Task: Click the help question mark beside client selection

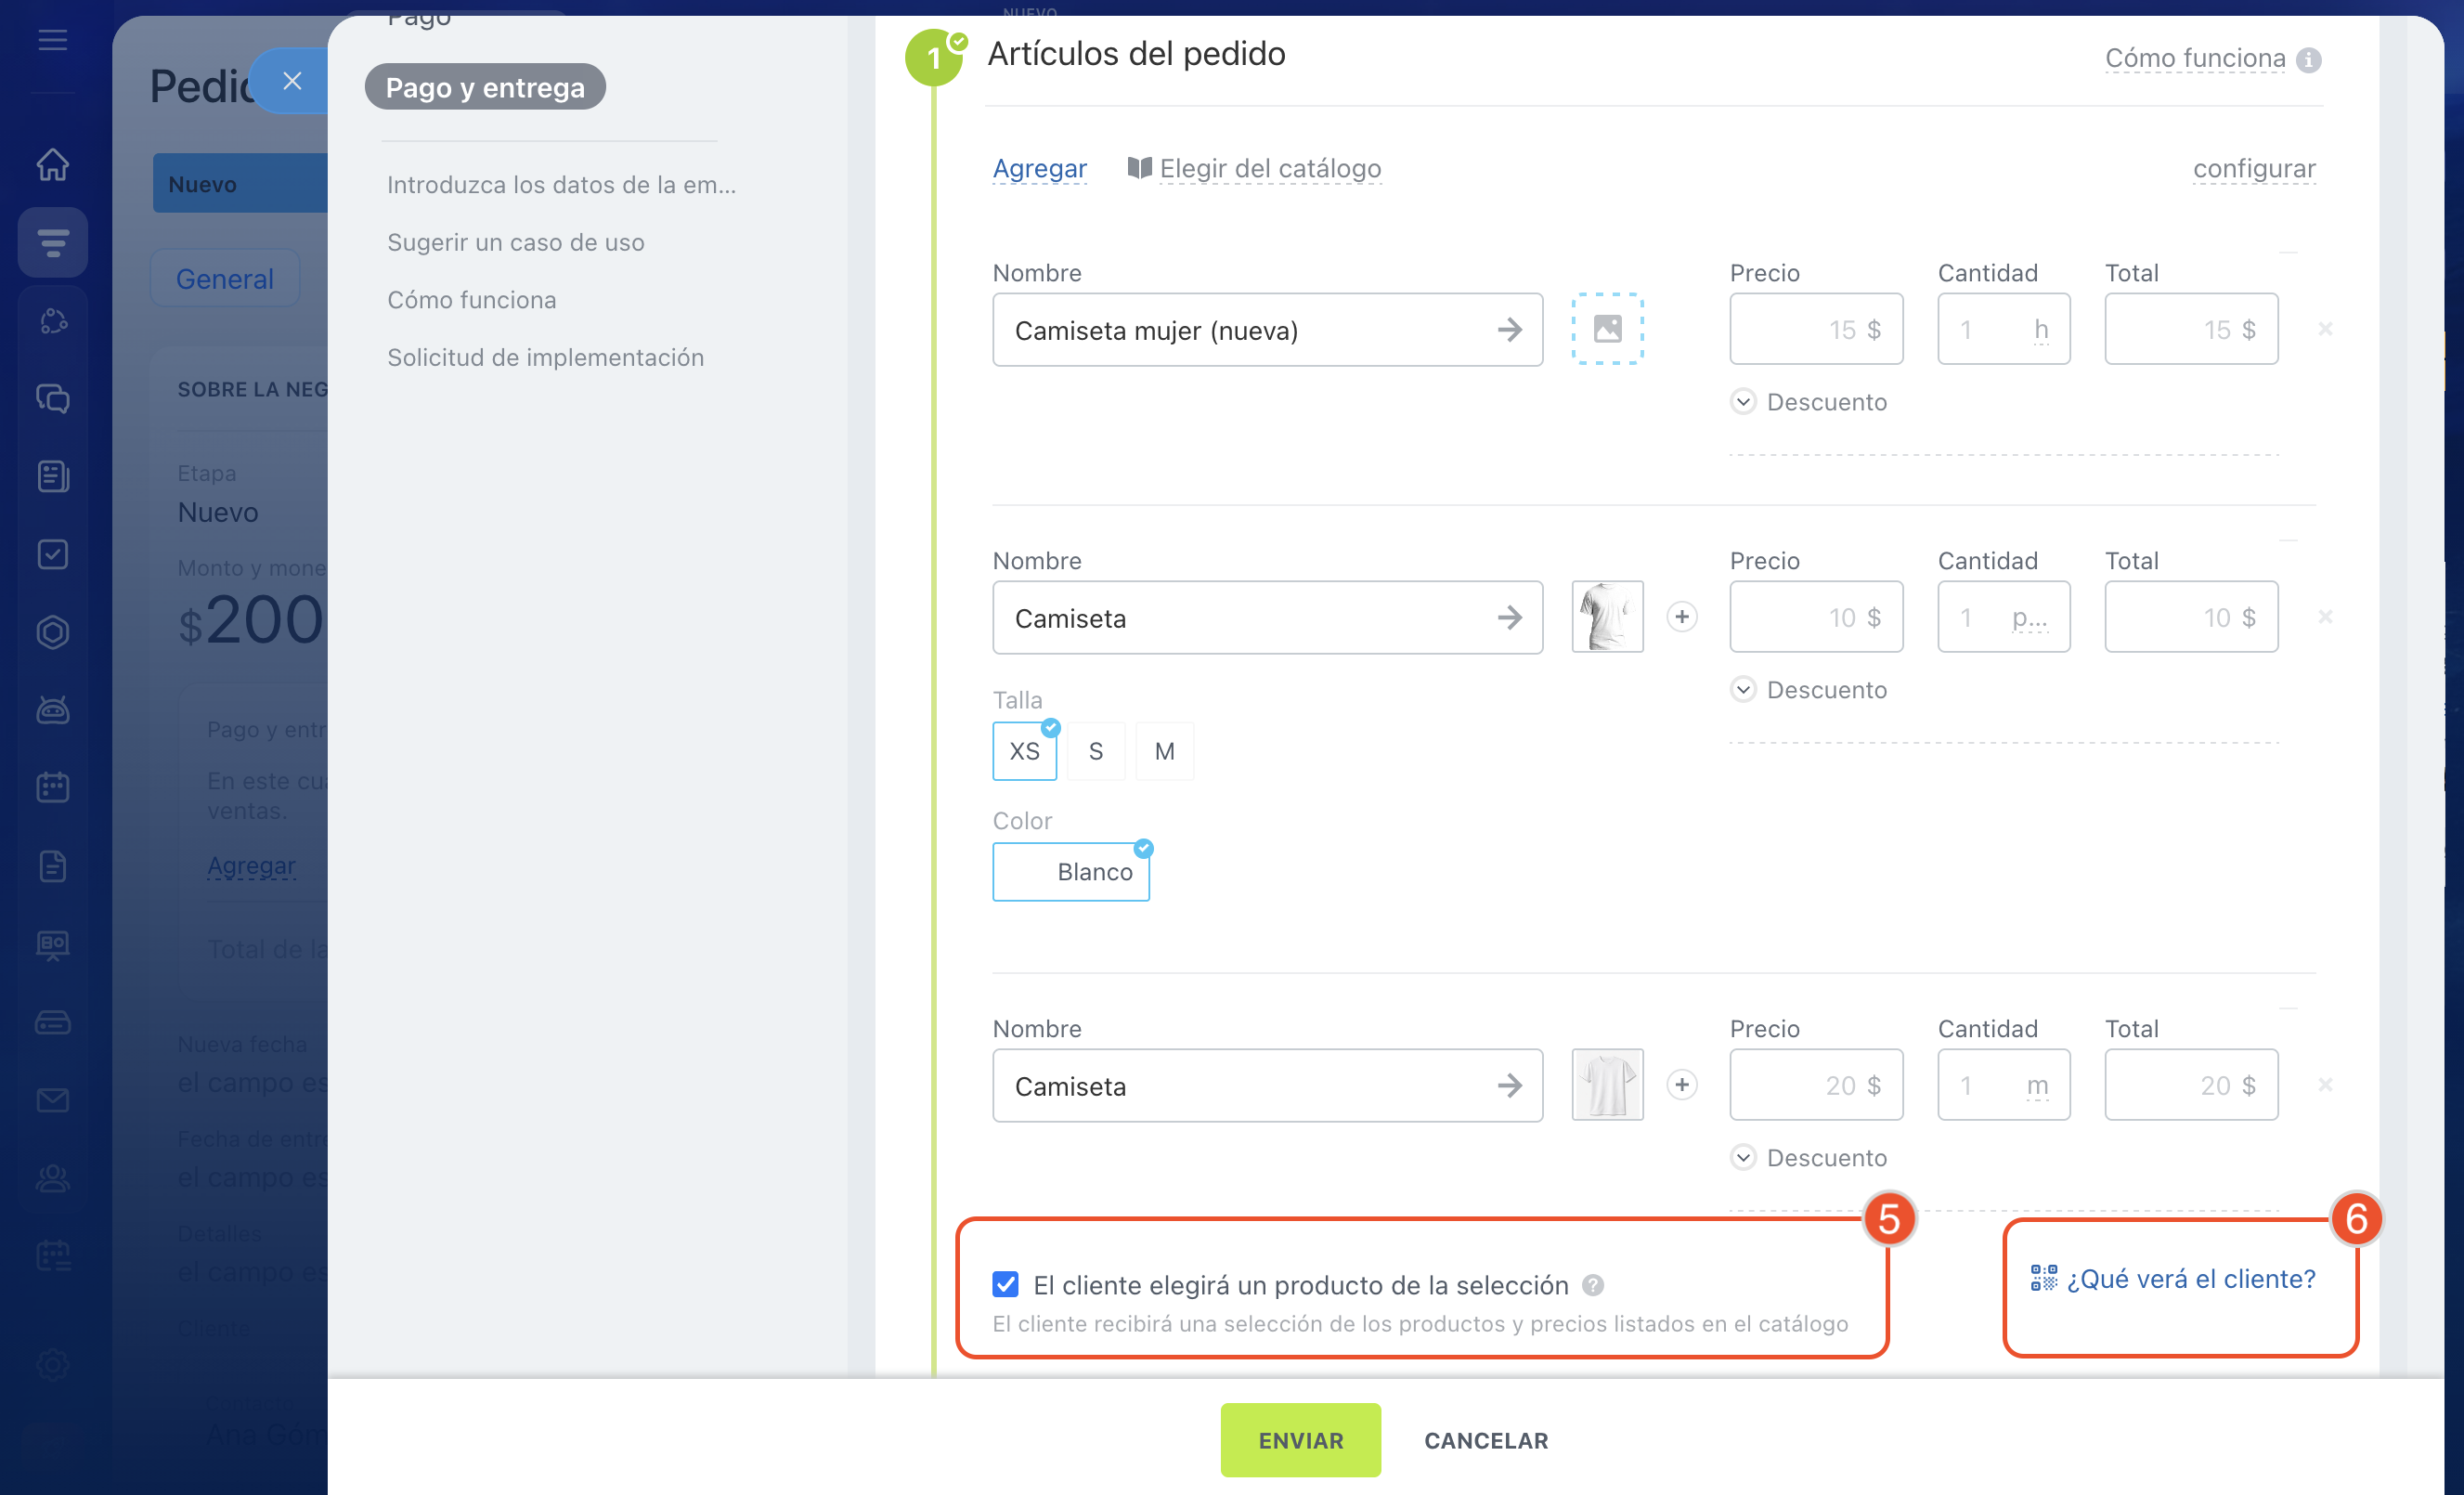Action: coord(1593,1285)
